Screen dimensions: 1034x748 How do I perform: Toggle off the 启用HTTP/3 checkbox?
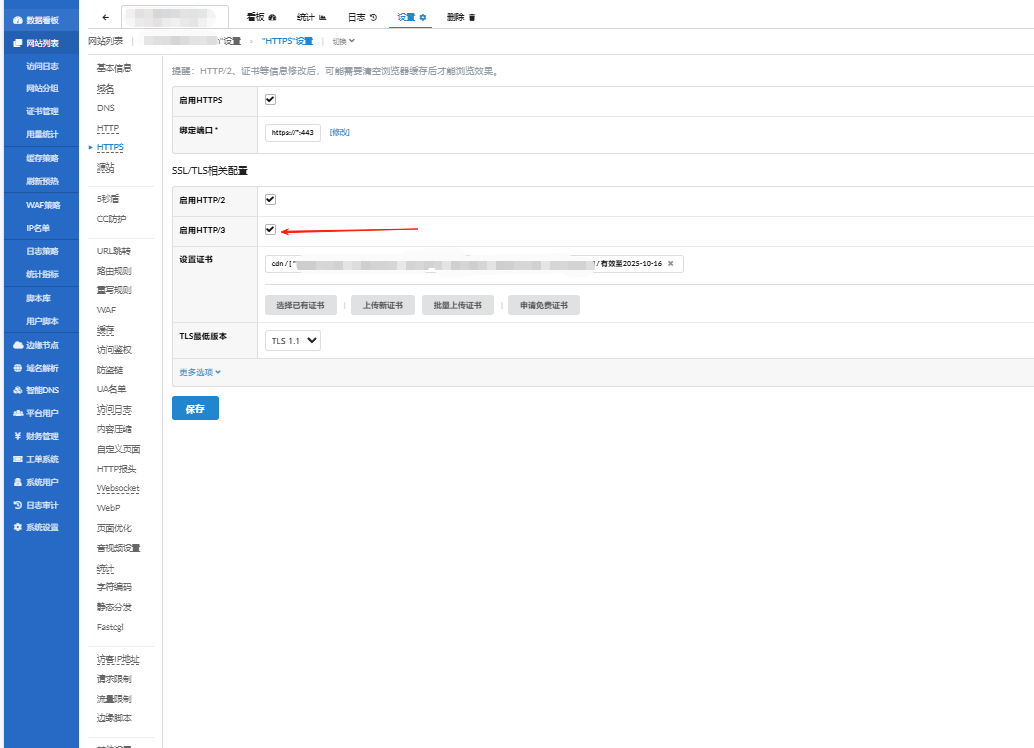pos(269,229)
